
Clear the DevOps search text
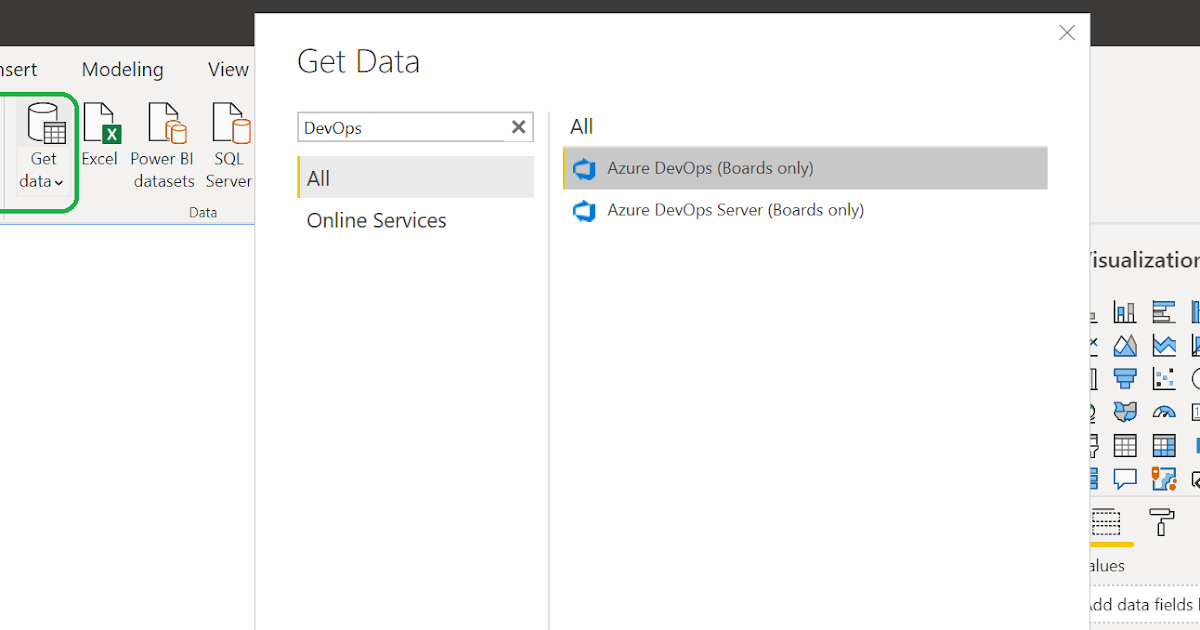[518, 127]
